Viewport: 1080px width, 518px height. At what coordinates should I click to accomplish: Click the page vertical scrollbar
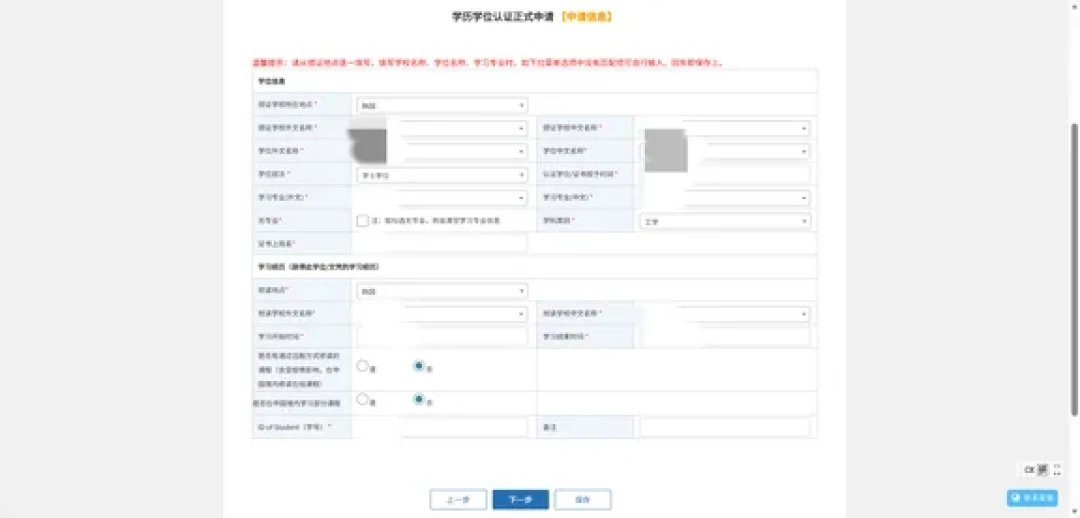click(x=1074, y=269)
